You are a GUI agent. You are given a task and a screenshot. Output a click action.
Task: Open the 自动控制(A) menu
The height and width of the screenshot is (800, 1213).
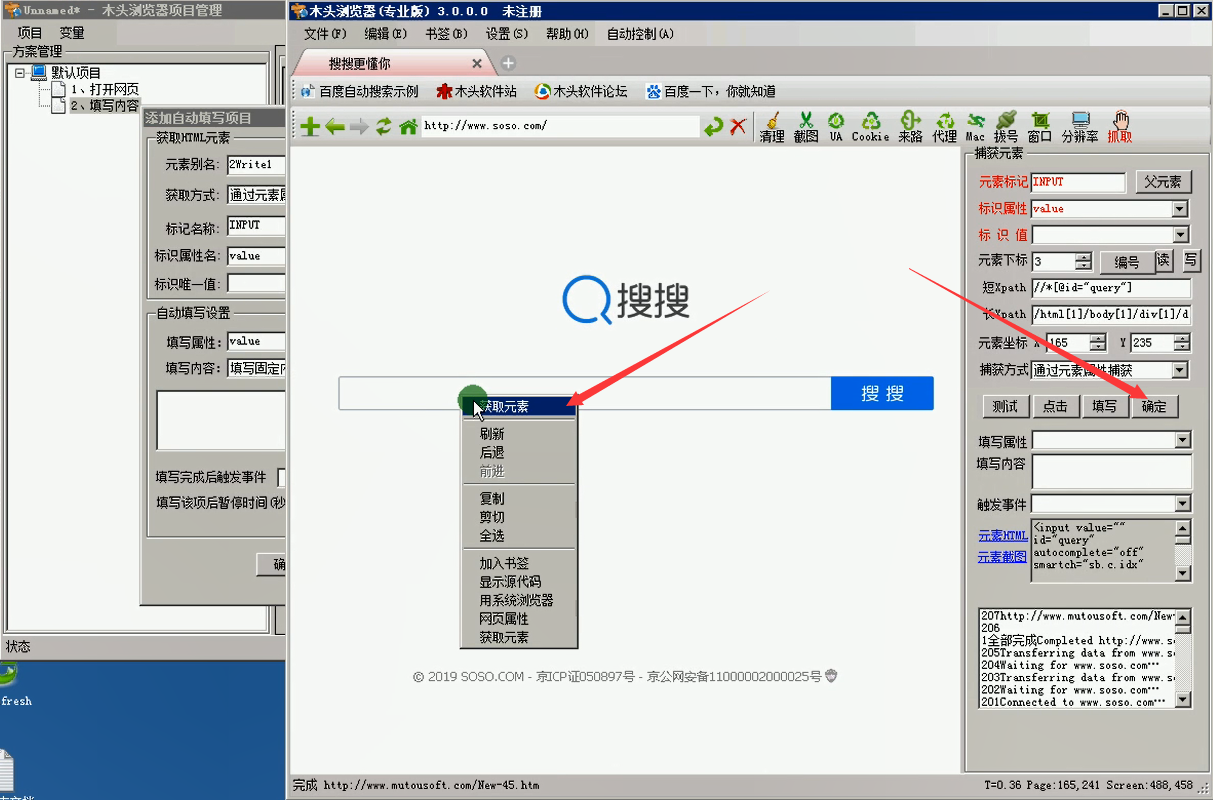tap(640, 33)
